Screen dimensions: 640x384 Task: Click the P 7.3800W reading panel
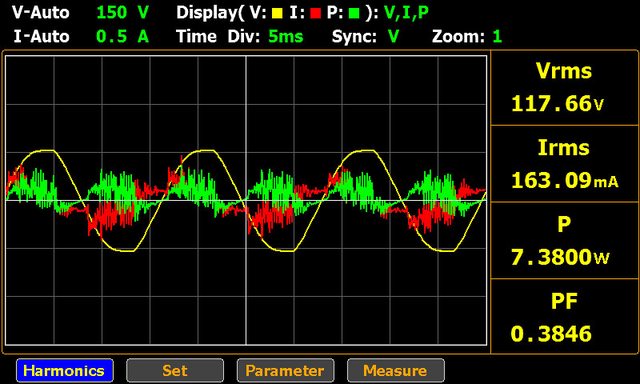[x=564, y=240]
